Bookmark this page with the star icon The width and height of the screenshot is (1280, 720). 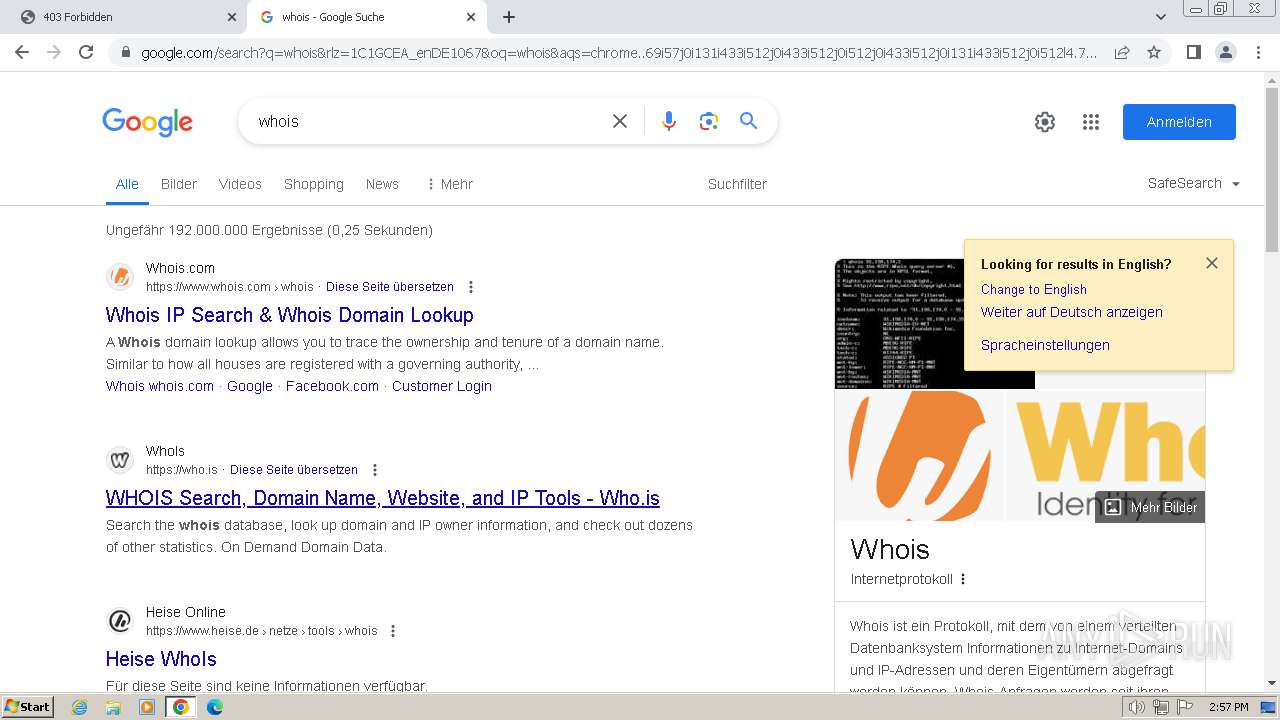coord(1154,52)
